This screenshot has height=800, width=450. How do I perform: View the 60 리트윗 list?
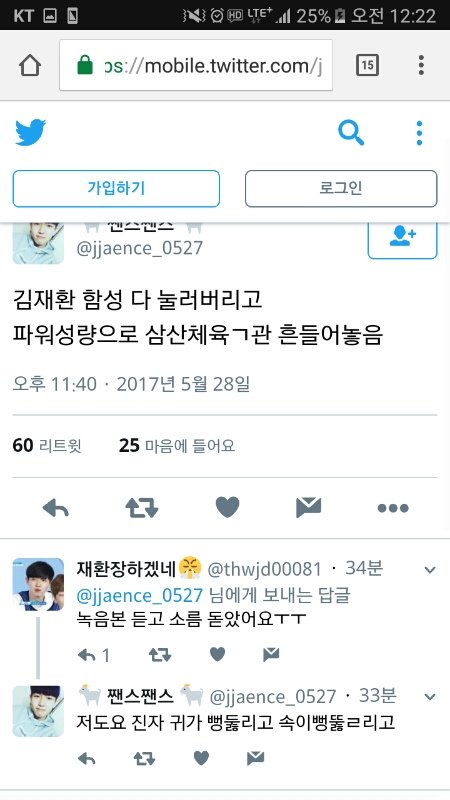click(x=47, y=446)
